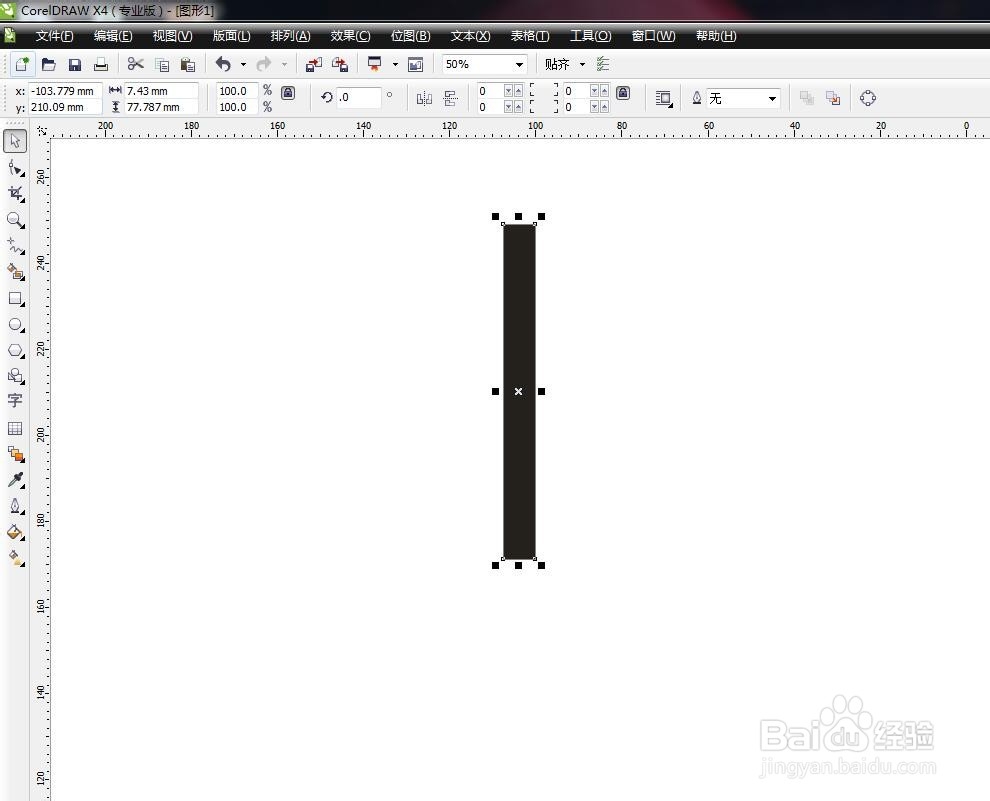
Task: Print the document
Action: [x=101, y=64]
